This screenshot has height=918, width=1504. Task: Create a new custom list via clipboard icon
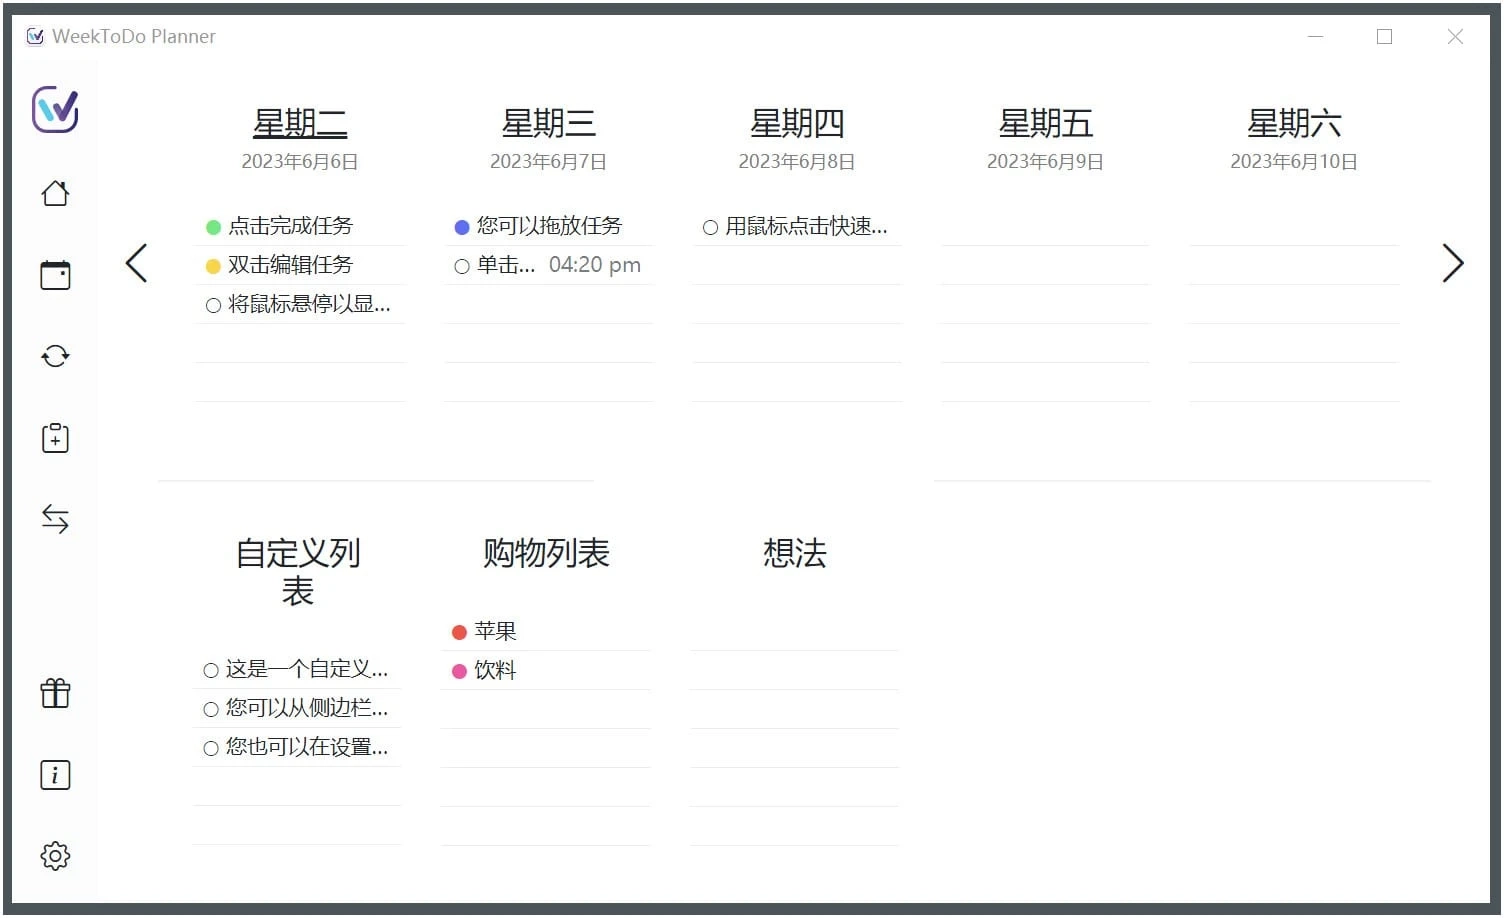55,436
